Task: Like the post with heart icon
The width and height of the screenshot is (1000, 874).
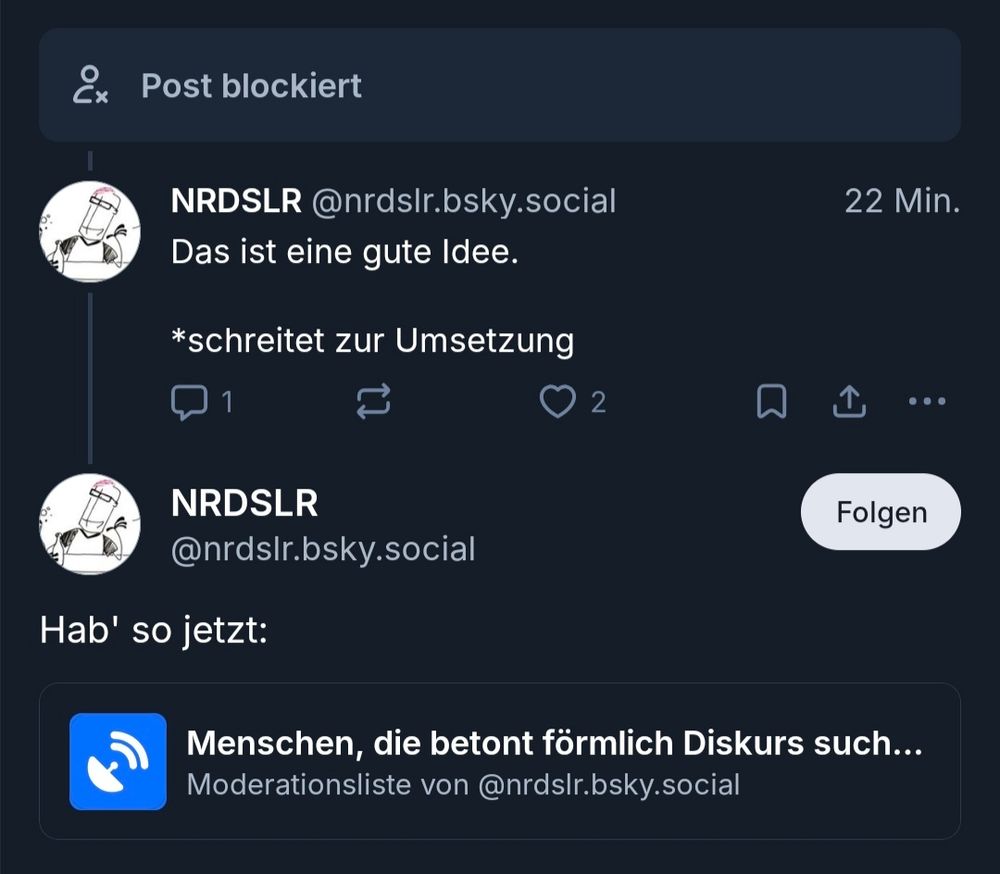Action: point(557,402)
